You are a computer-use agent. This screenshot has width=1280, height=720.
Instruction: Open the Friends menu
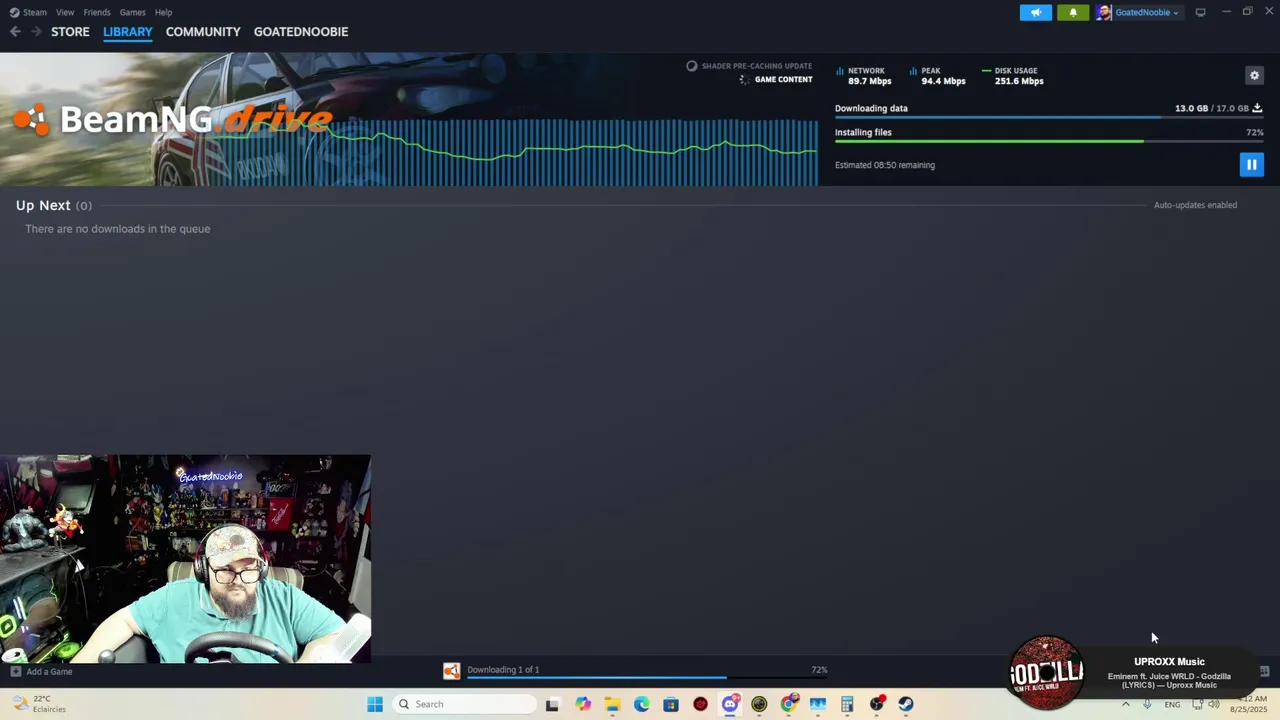pos(97,12)
